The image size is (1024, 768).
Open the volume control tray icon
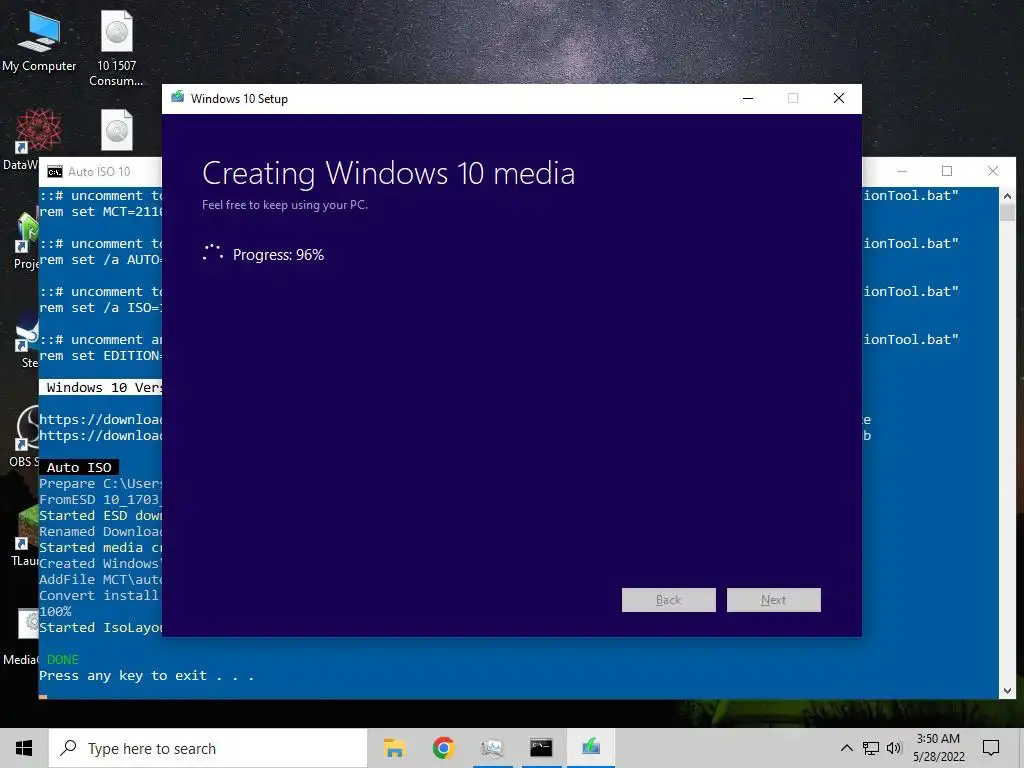tap(894, 748)
